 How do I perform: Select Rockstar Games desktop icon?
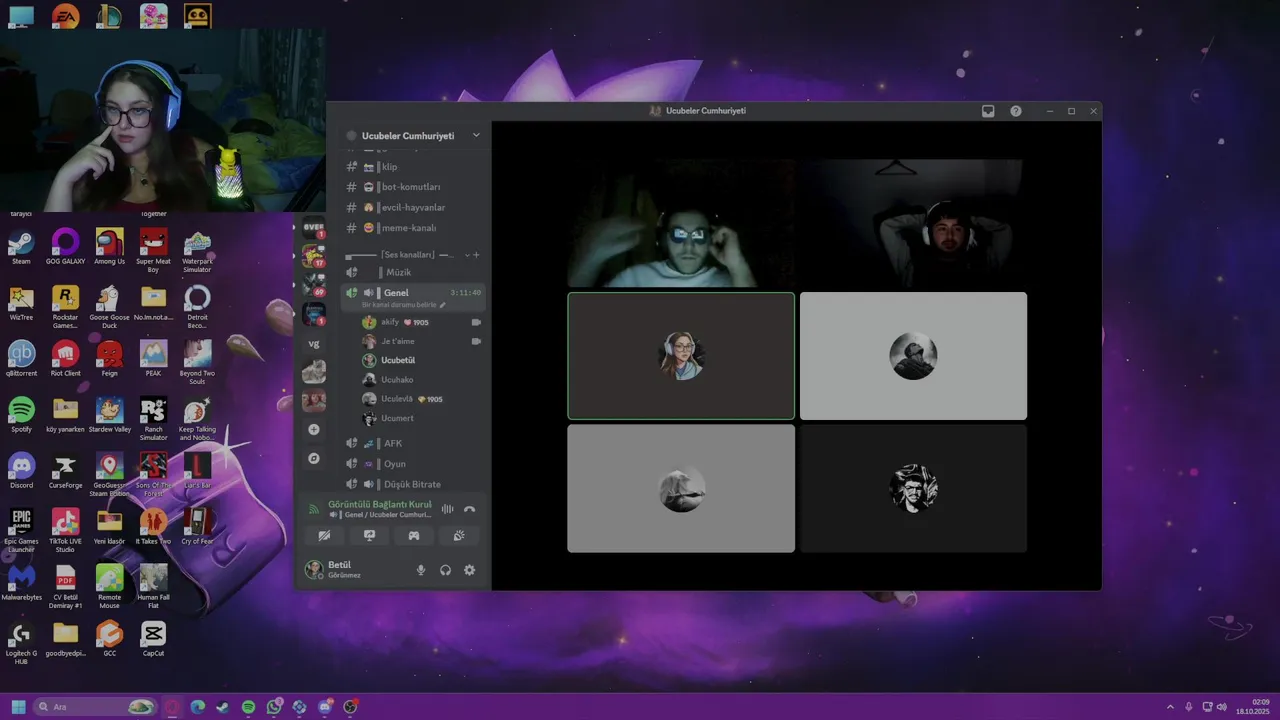point(65,307)
